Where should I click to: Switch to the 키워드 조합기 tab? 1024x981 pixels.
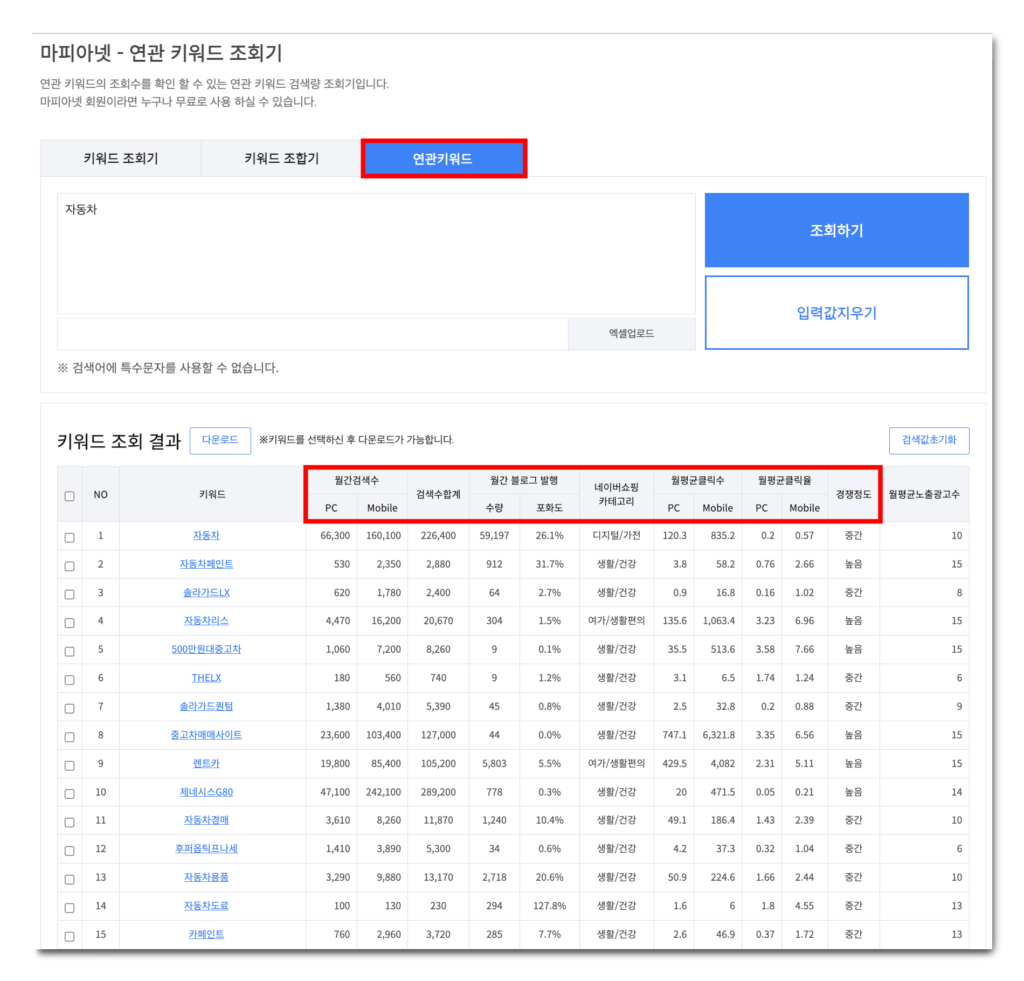coord(281,158)
